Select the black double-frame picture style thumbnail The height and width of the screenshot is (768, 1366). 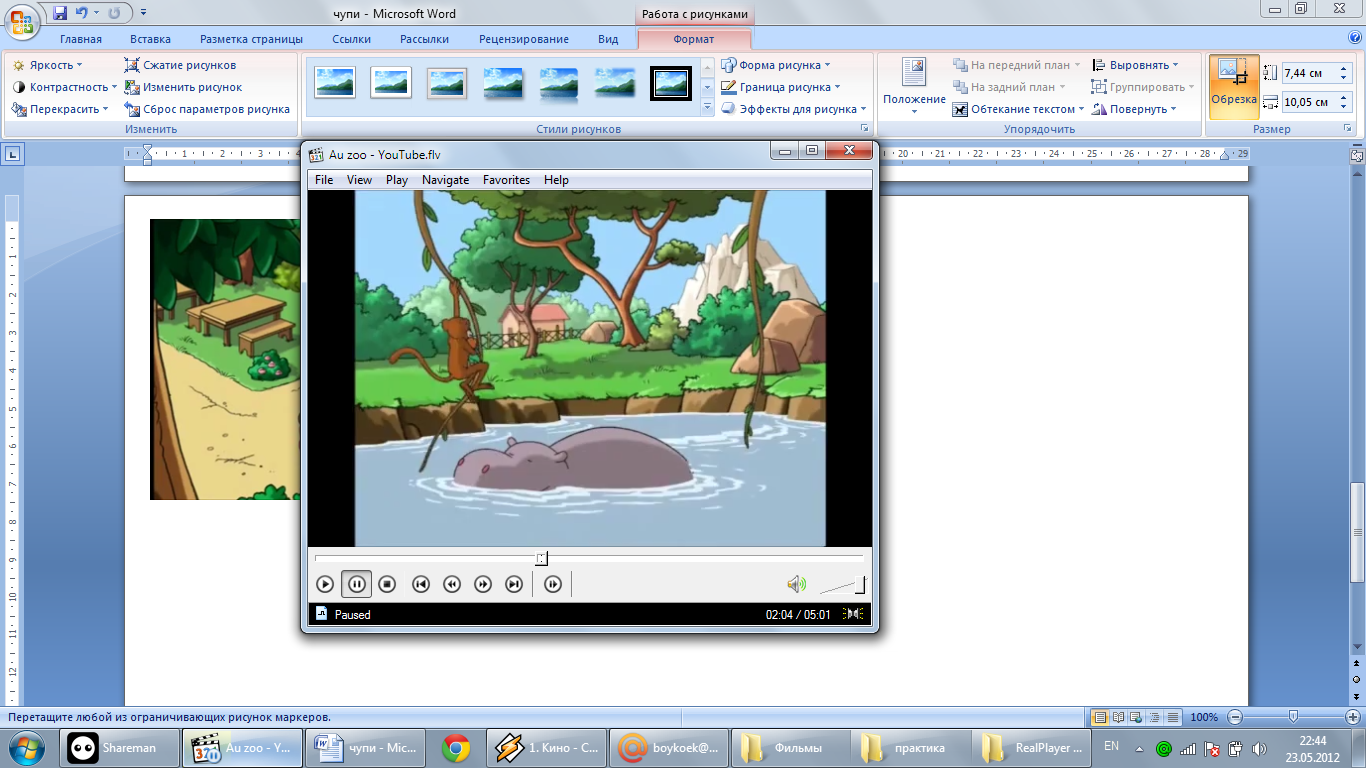click(671, 83)
